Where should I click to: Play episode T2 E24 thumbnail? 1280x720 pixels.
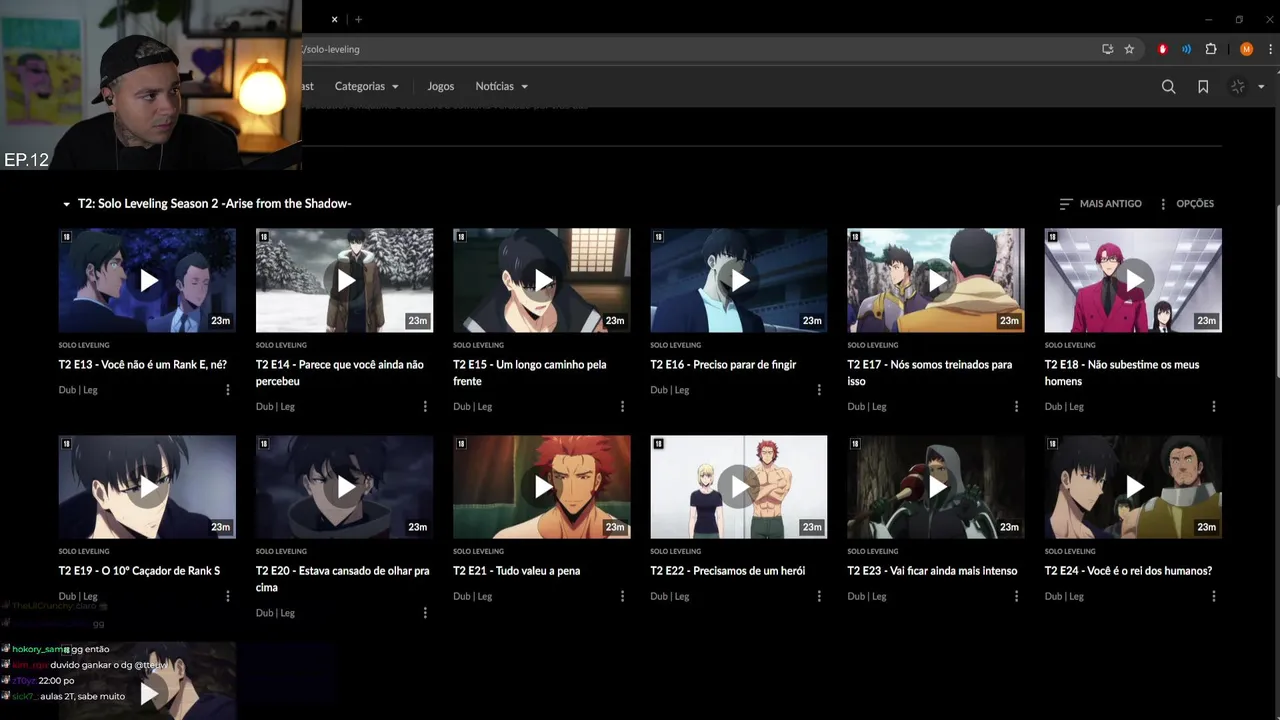pos(1133,487)
